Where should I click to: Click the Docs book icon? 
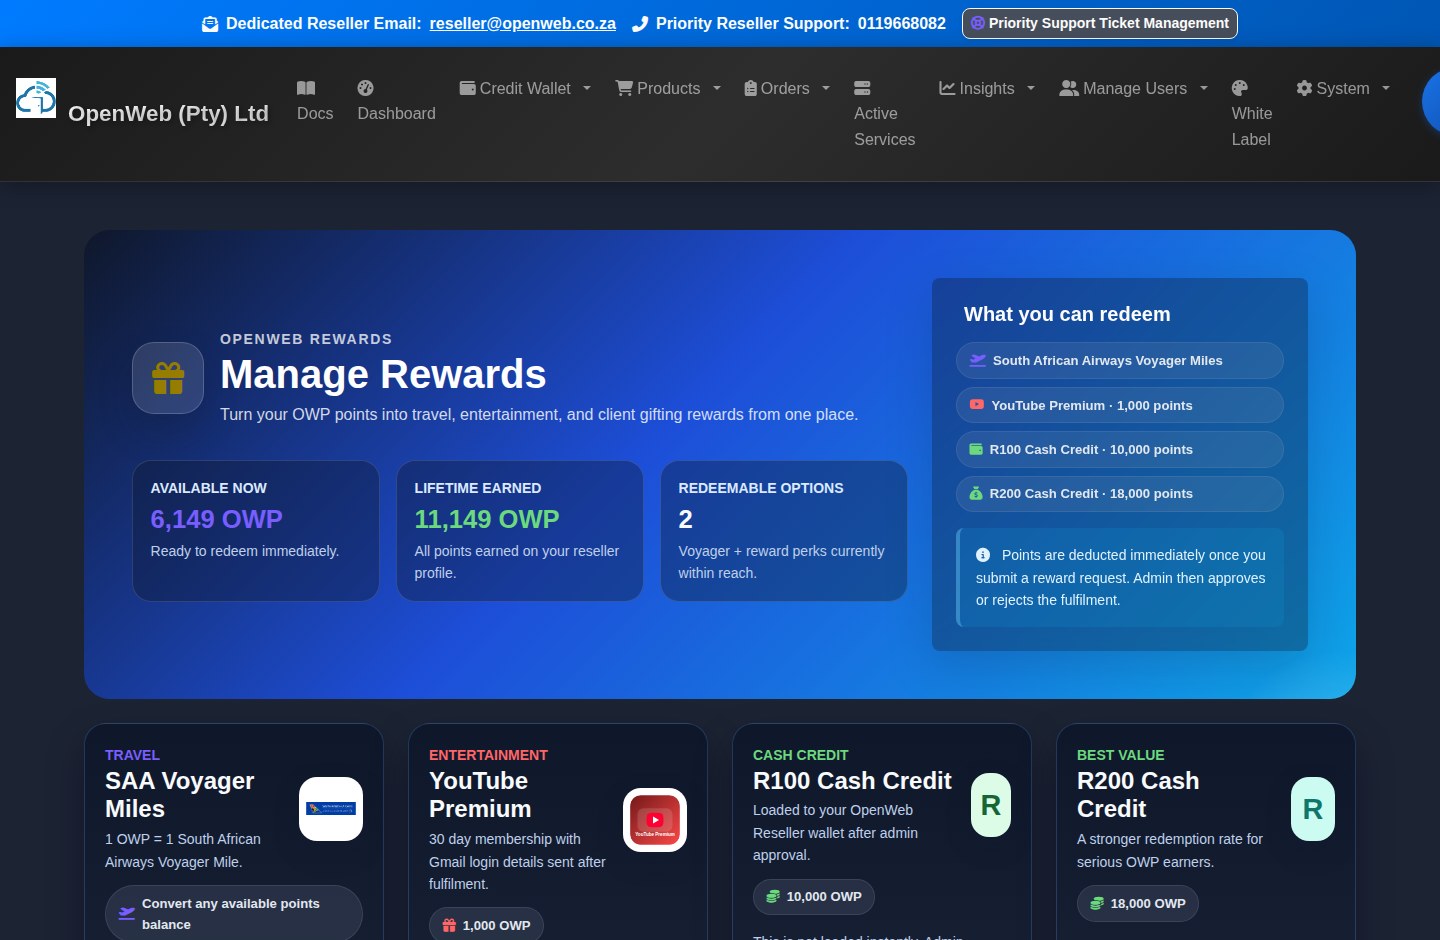[306, 88]
